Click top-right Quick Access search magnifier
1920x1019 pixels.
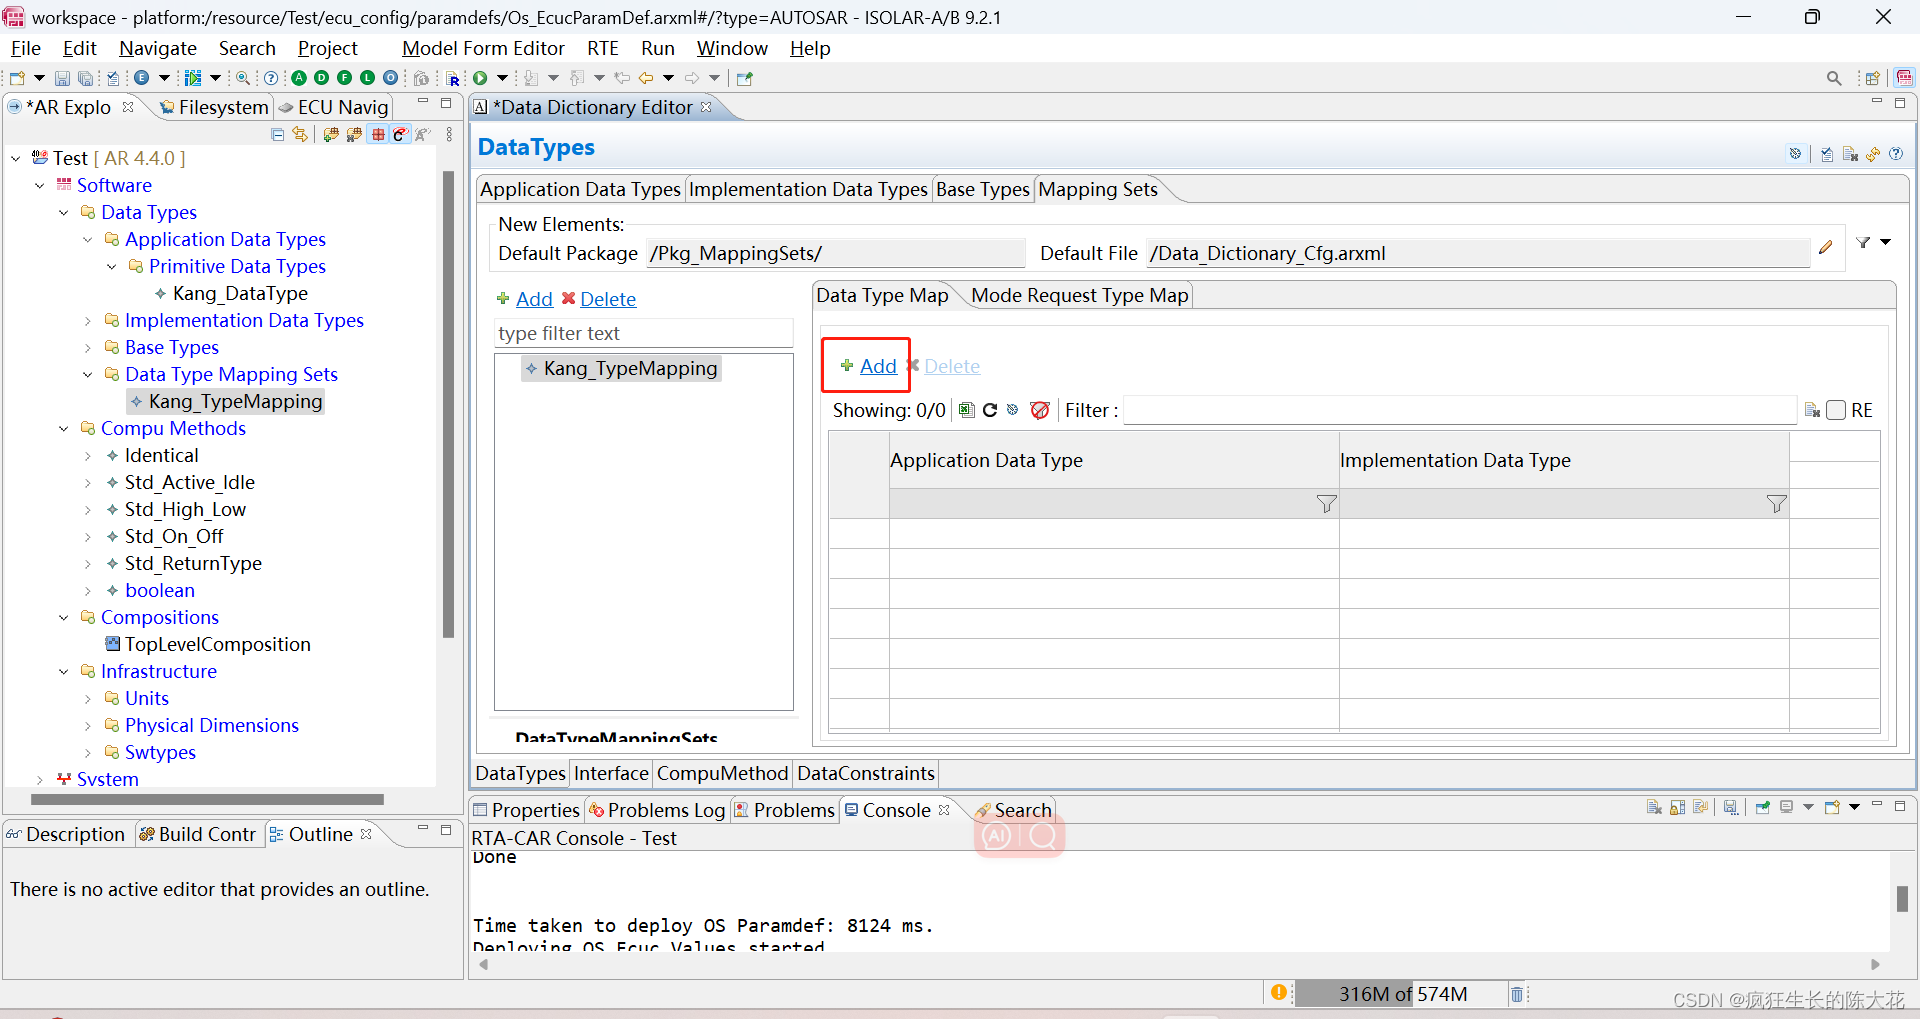[1834, 78]
